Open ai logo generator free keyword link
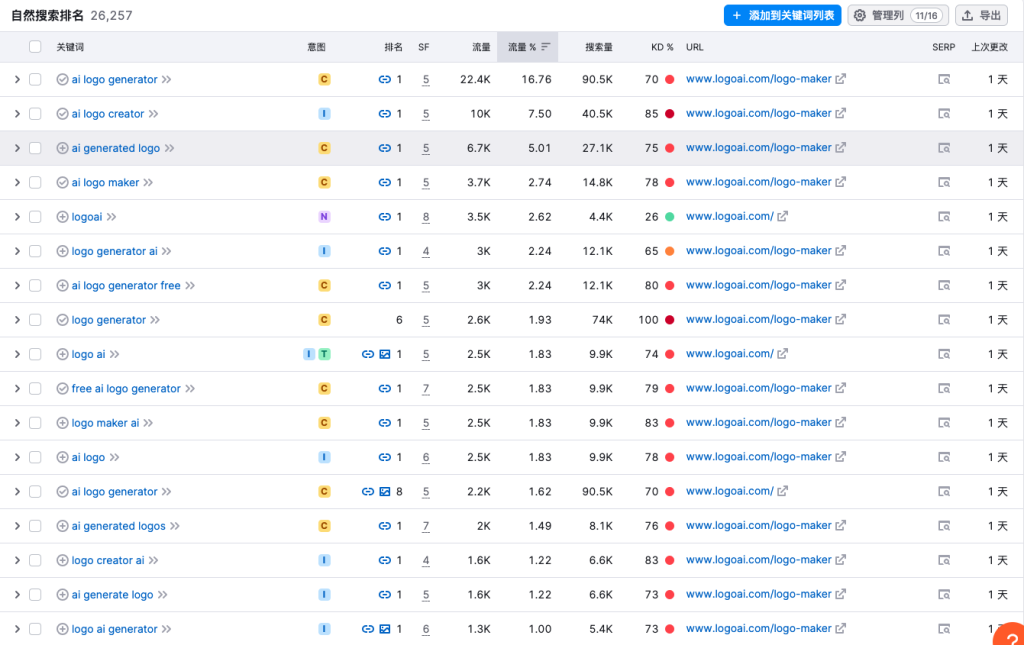This screenshot has height=645, width=1024. pyautogui.click(x=126, y=285)
